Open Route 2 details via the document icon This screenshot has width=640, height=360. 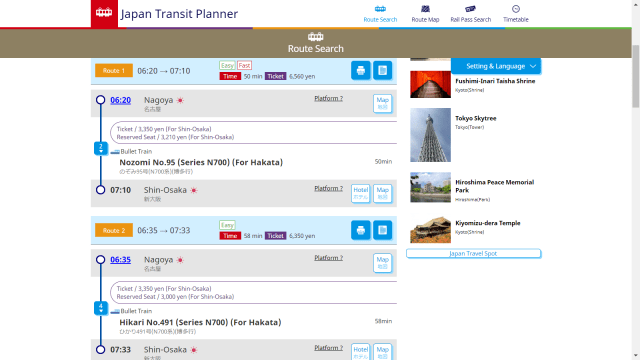382,230
